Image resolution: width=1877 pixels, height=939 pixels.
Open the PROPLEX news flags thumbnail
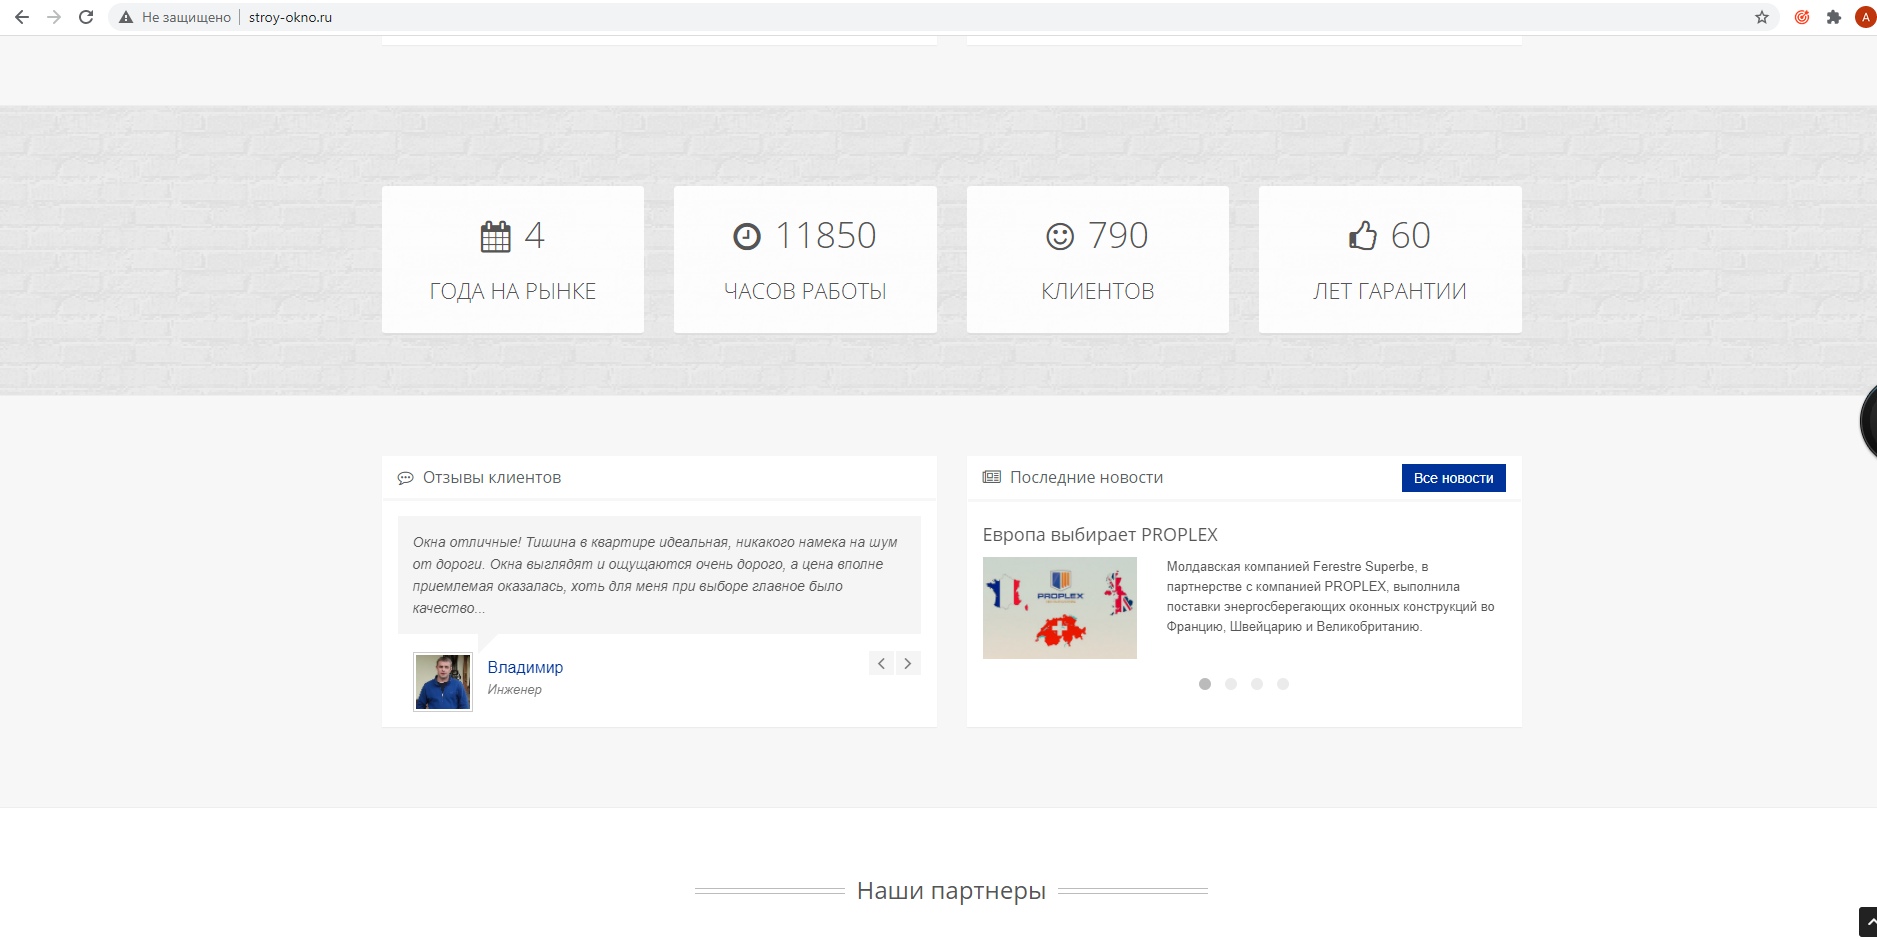pyautogui.click(x=1060, y=608)
